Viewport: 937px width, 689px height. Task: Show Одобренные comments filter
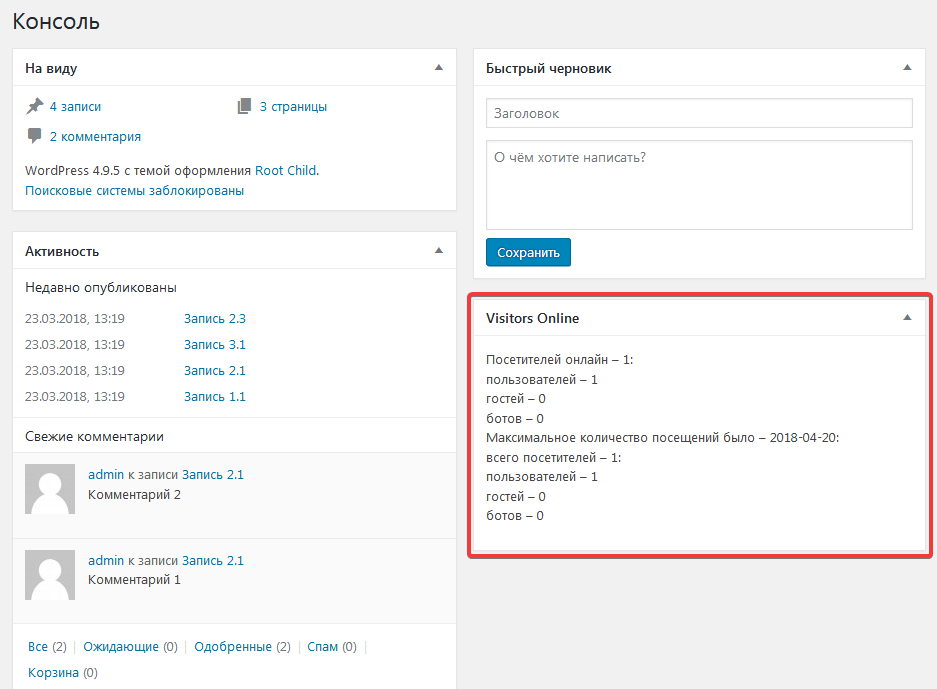point(232,647)
